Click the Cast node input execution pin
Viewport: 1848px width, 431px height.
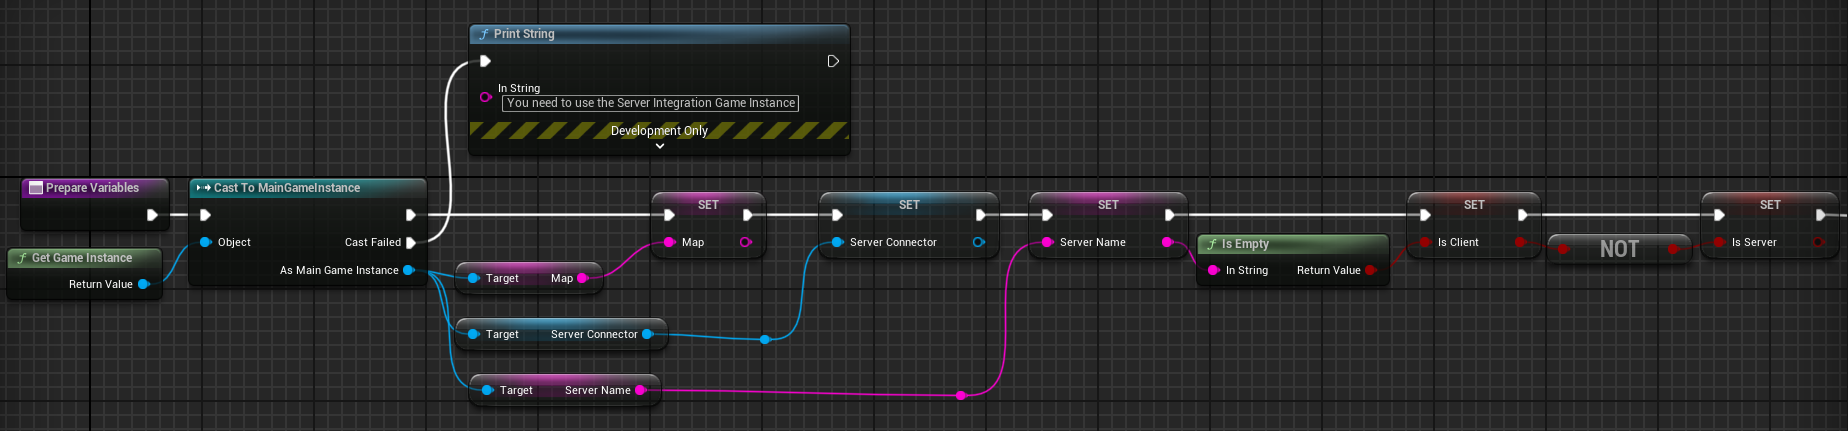click(205, 215)
